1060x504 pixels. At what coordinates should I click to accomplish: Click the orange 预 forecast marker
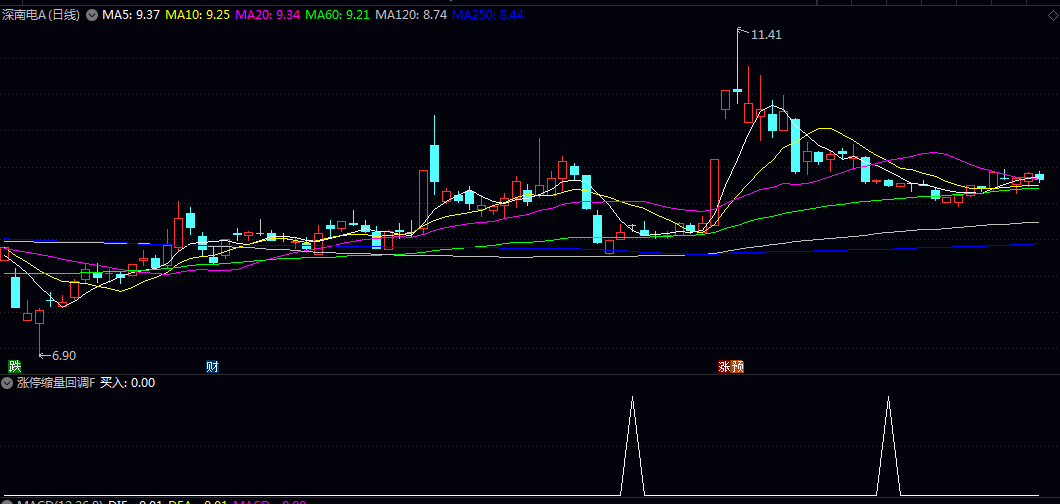coord(737,367)
